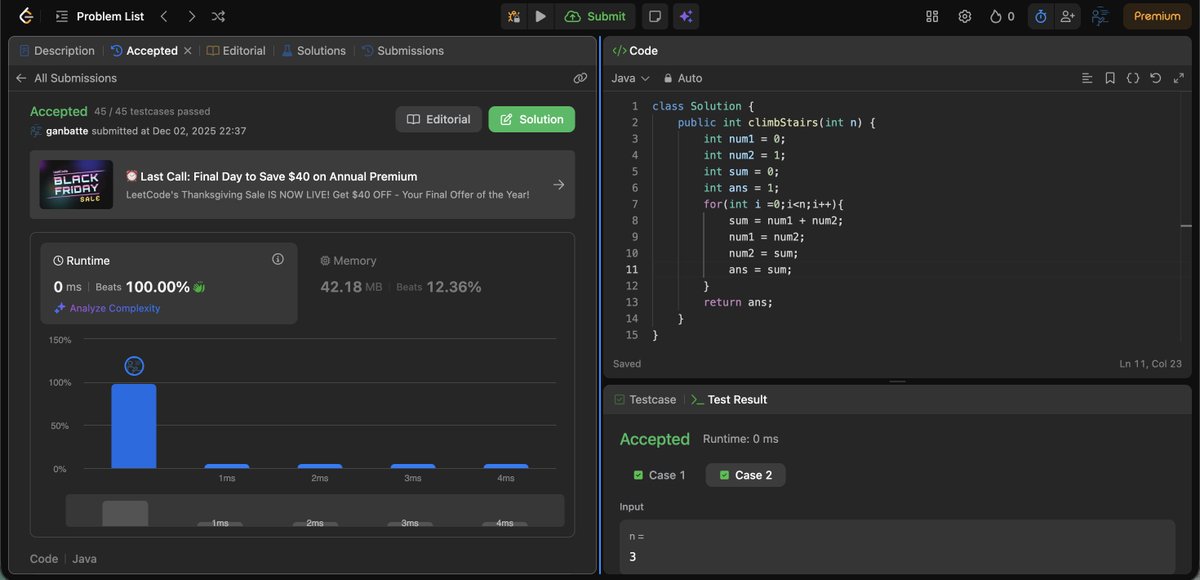Reset code with the undo icon
1200x580 pixels.
click(1156, 78)
